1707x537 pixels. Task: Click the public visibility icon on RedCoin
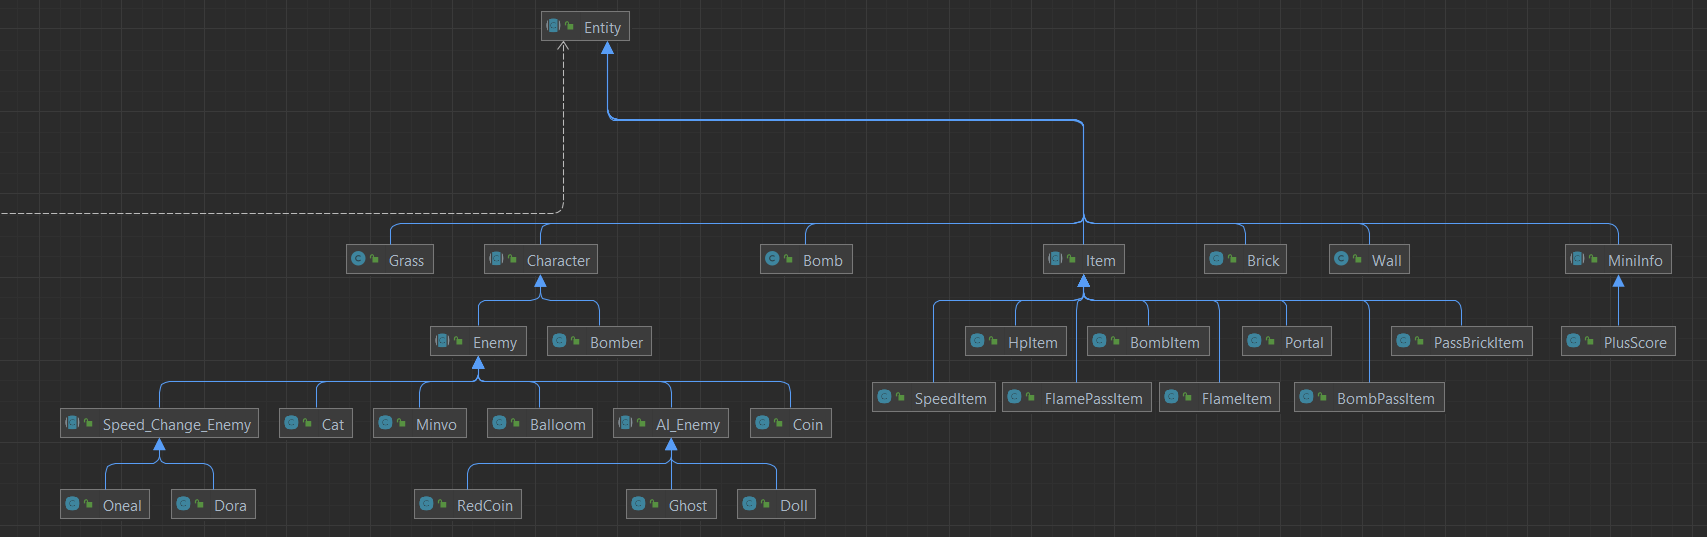coord(442,504)
